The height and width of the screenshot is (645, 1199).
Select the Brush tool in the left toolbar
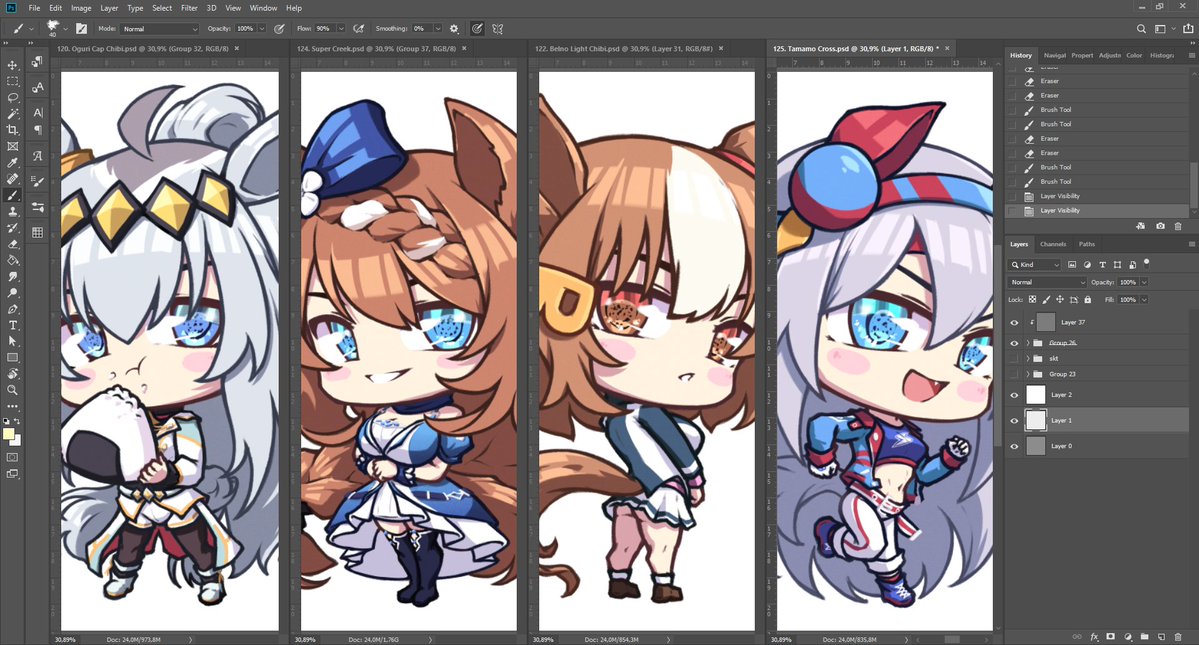tap(12, 196)
